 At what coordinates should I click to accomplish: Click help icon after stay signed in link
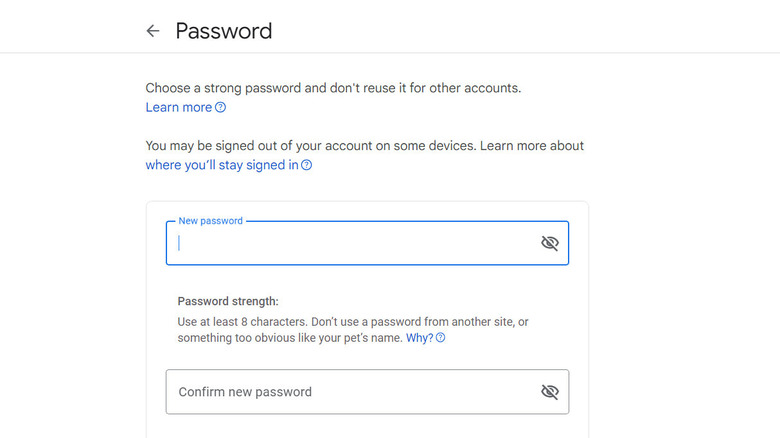pos(307,165)
